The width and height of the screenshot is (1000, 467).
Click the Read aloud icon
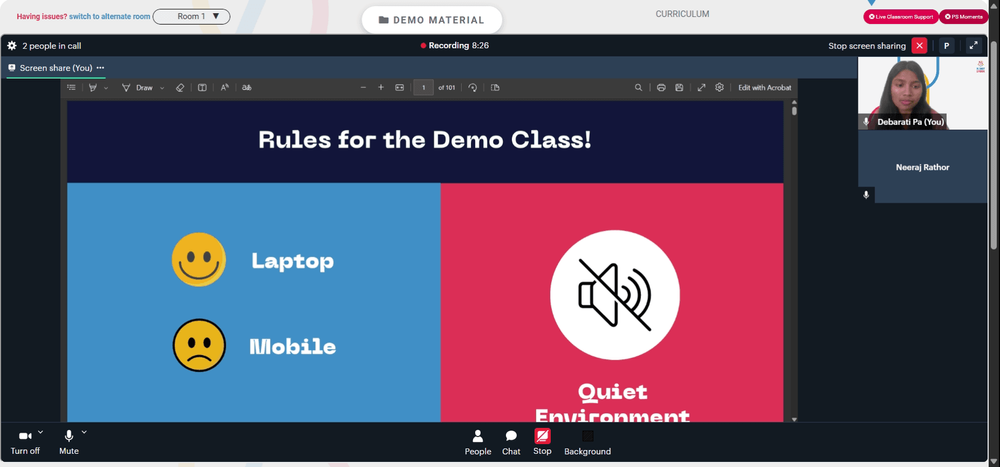[x=224, y=87]
